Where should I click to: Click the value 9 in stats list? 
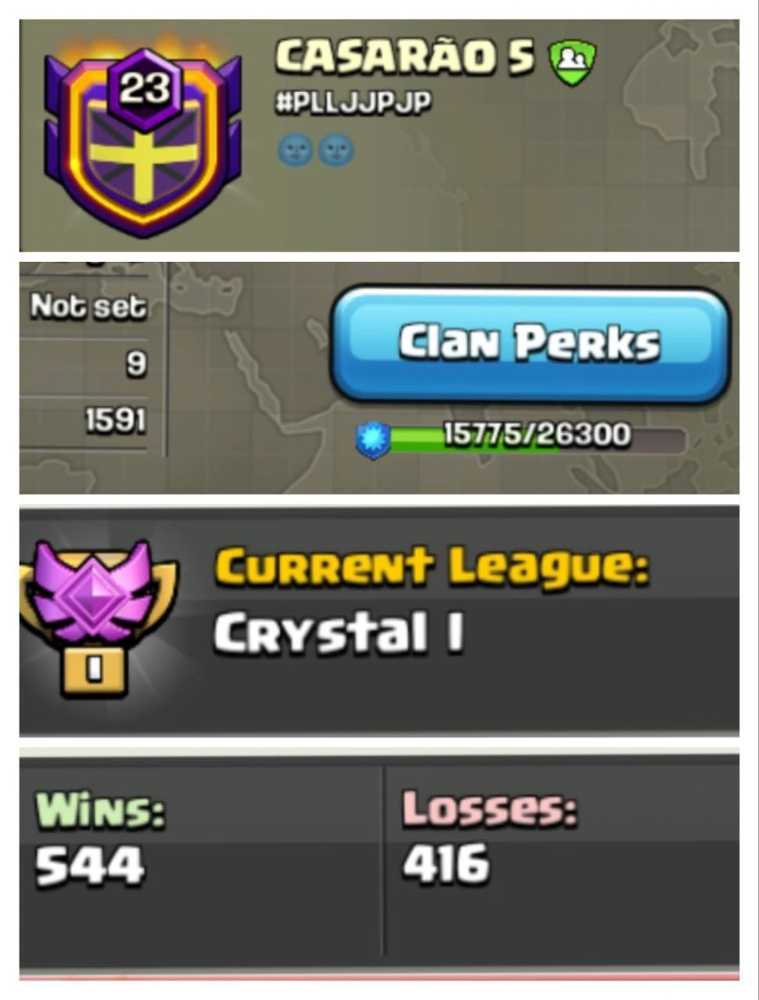136,364
